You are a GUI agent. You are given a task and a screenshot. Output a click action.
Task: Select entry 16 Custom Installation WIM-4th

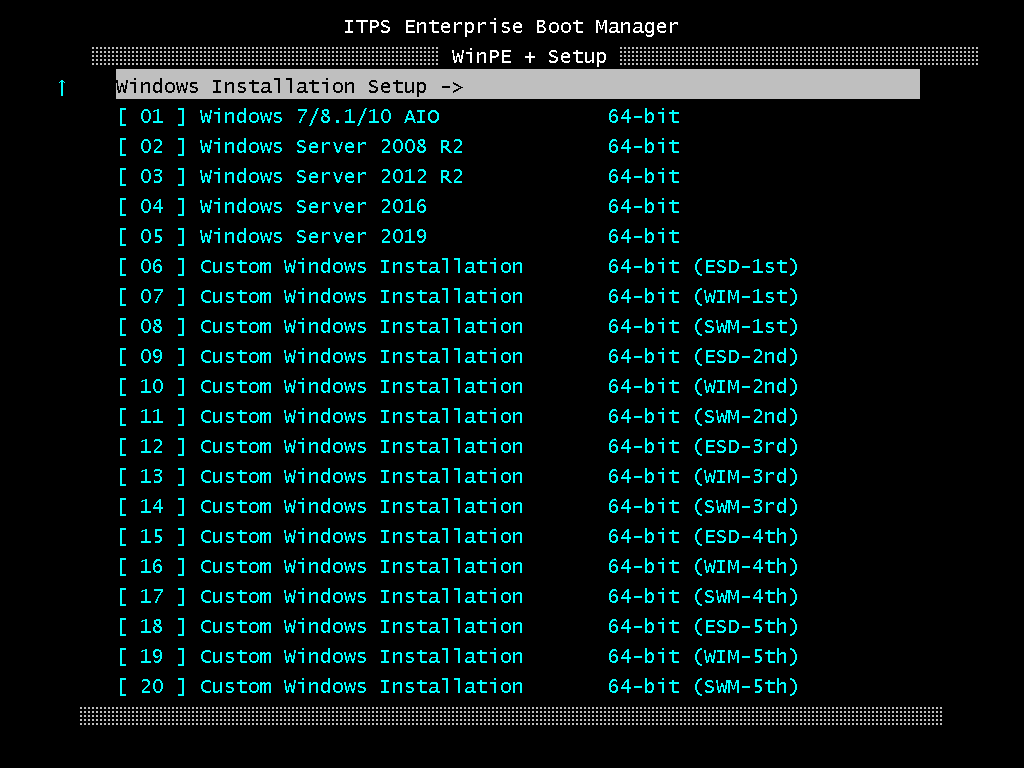coord(458,568)
